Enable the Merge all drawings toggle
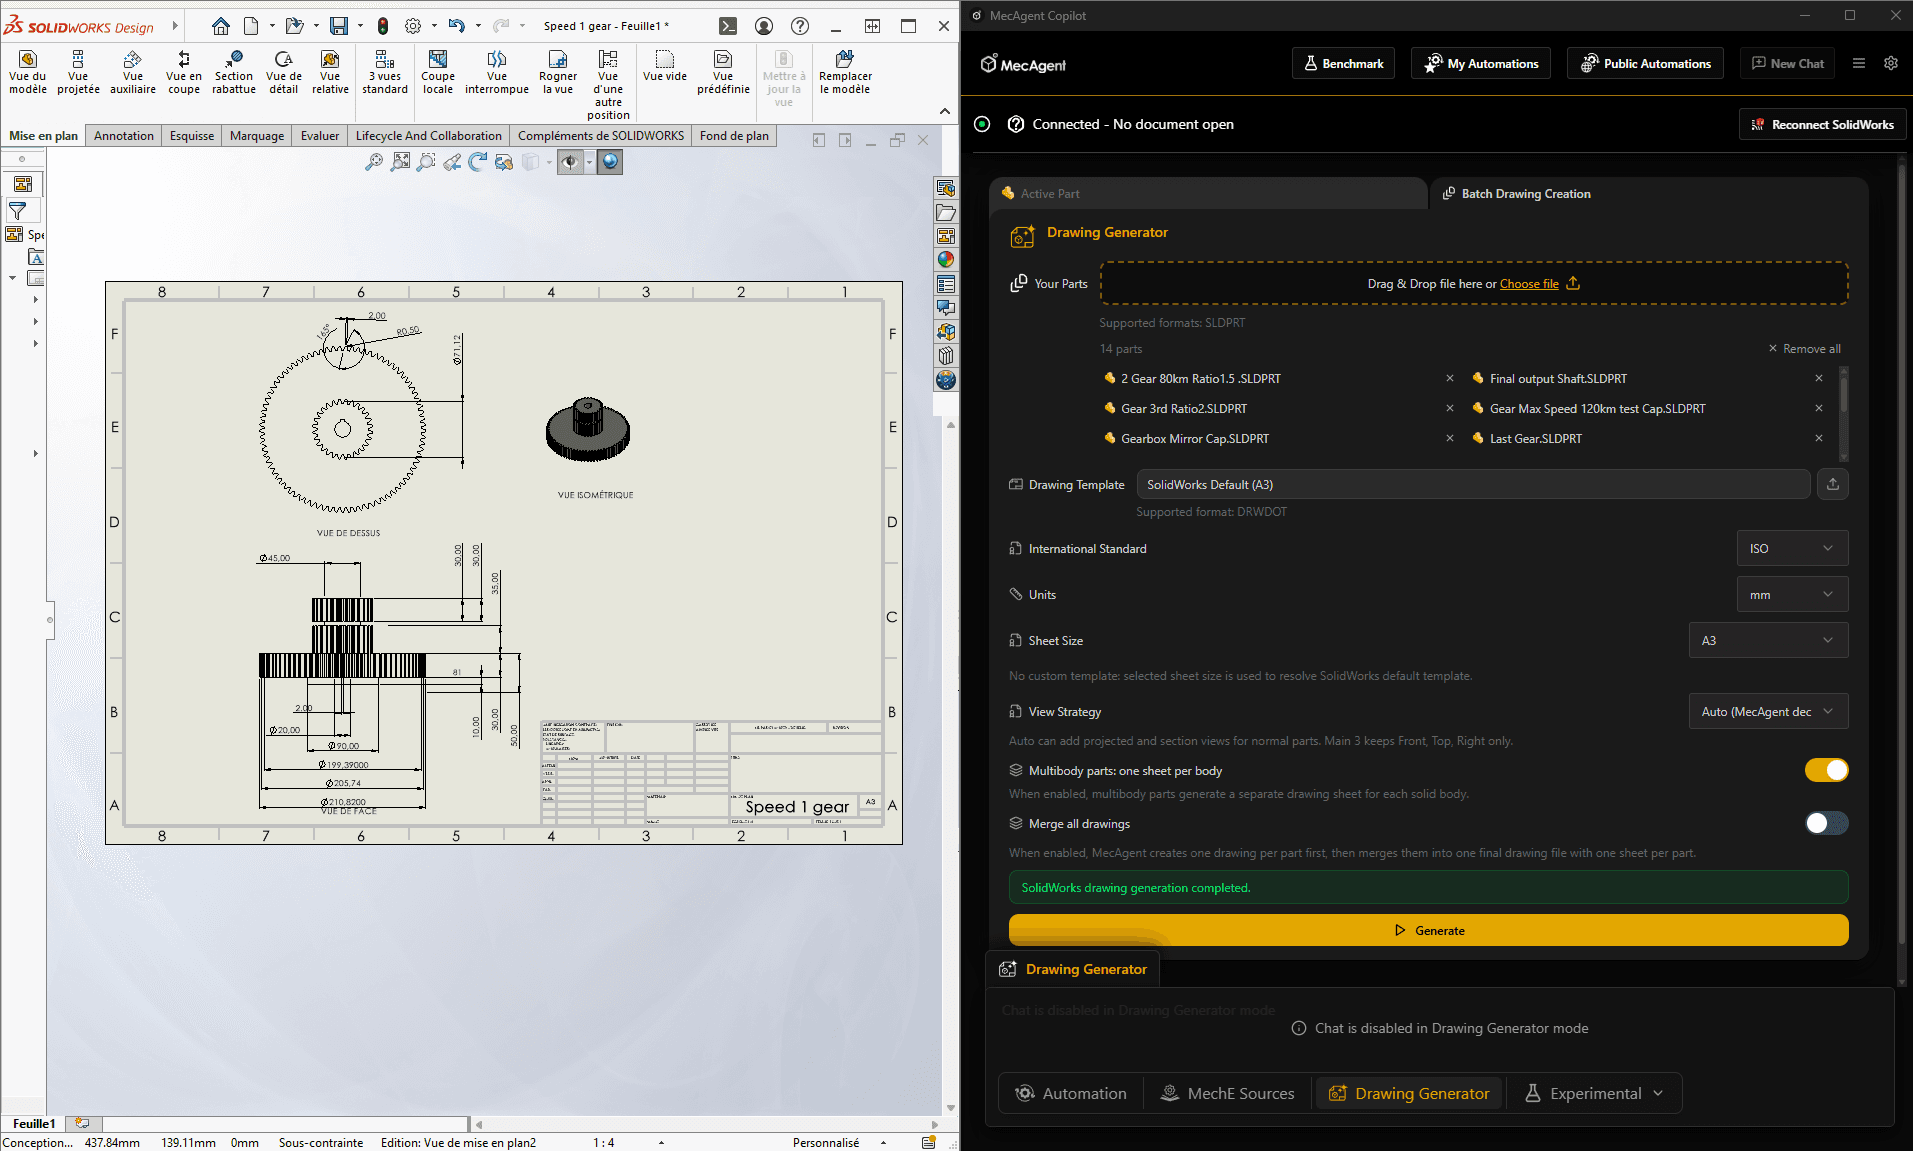The height and width of the screenshot is (1151, 1913). pyautogui.click(x=1826, y=823)
